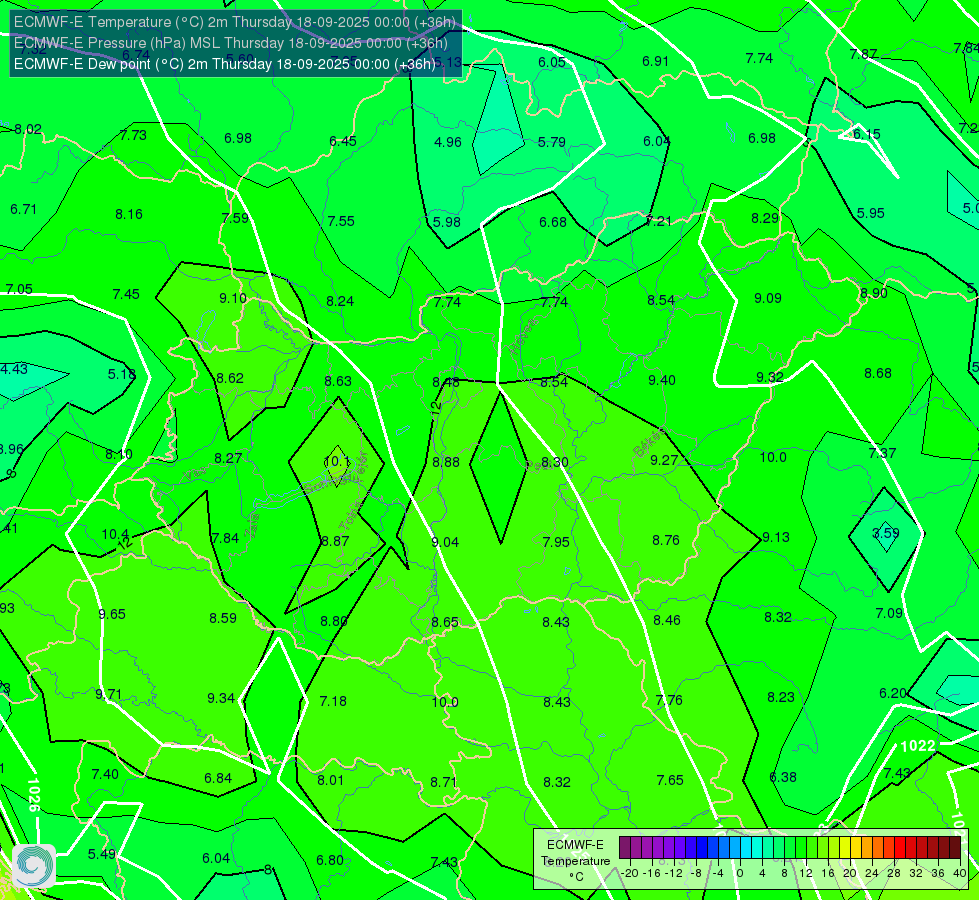Click the 7.87 temperature value

coord(863,54)
